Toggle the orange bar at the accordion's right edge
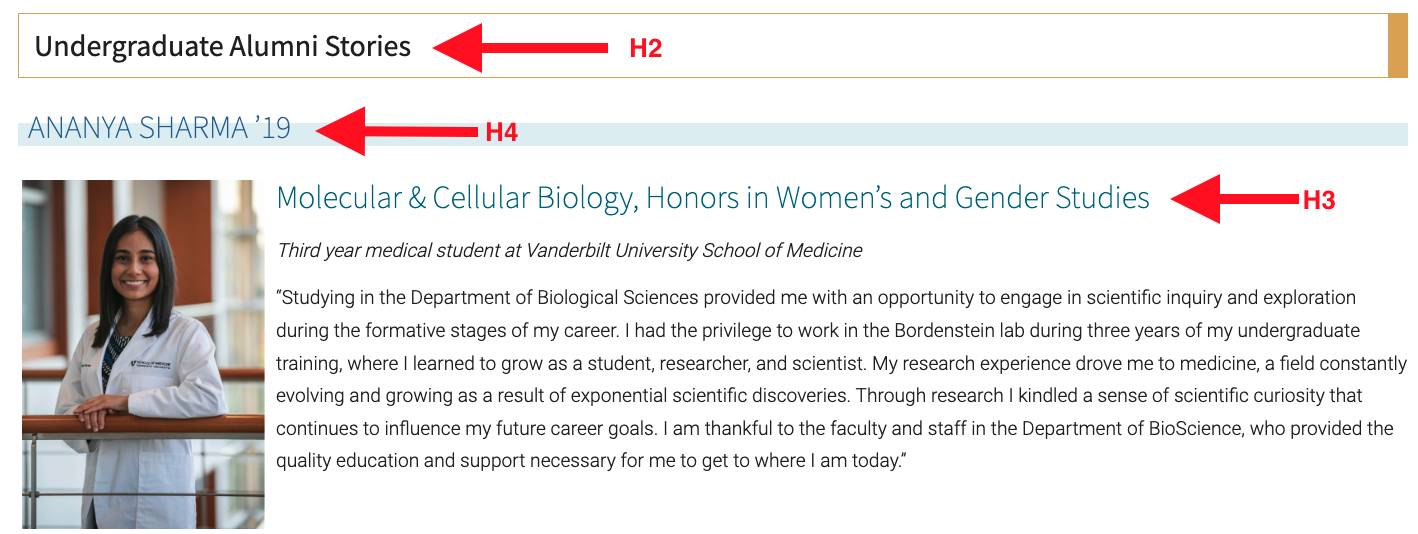 point(1398,46)
